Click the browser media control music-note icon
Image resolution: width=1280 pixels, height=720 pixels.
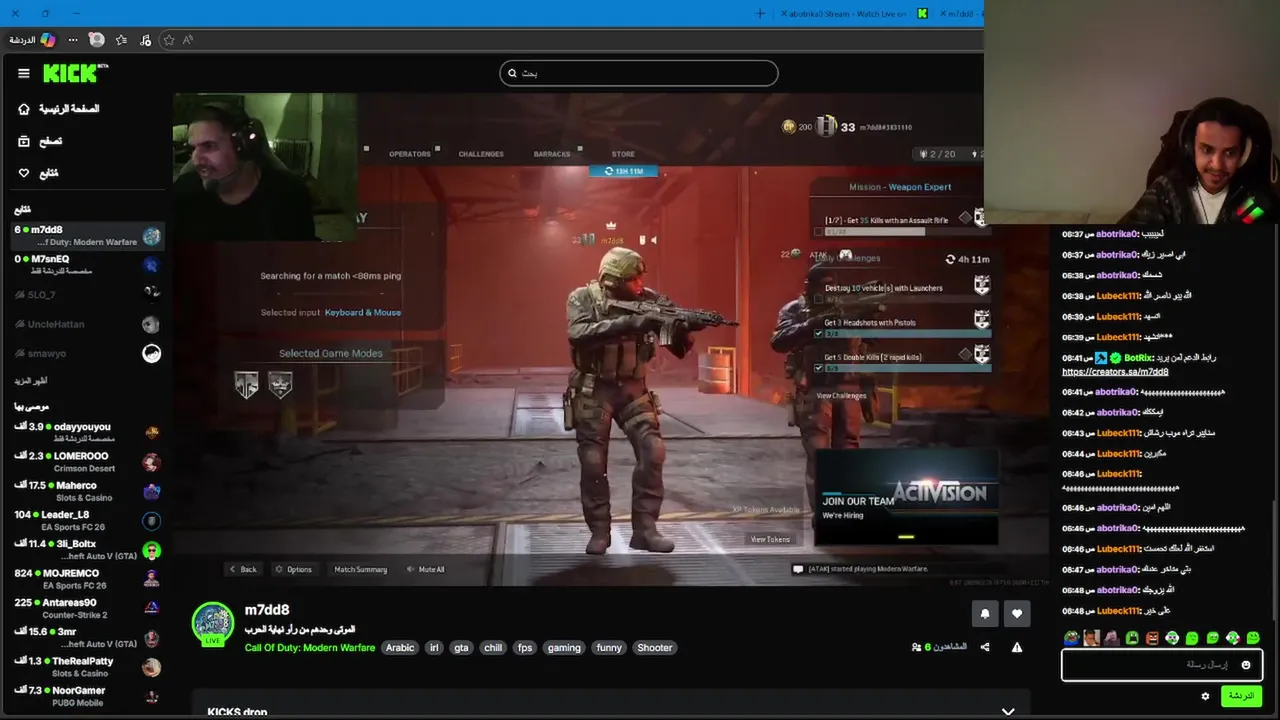coord(146,40)
